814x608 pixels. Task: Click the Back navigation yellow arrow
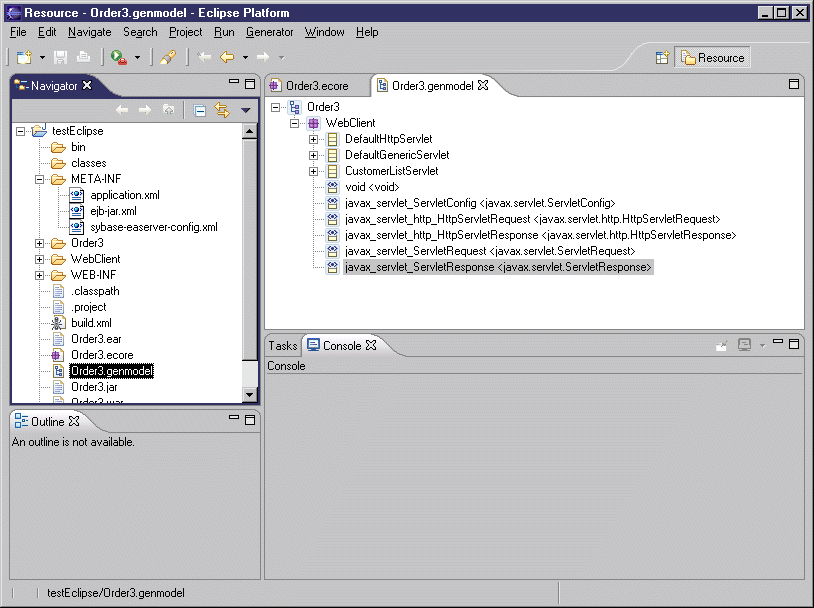coord(227,58)
